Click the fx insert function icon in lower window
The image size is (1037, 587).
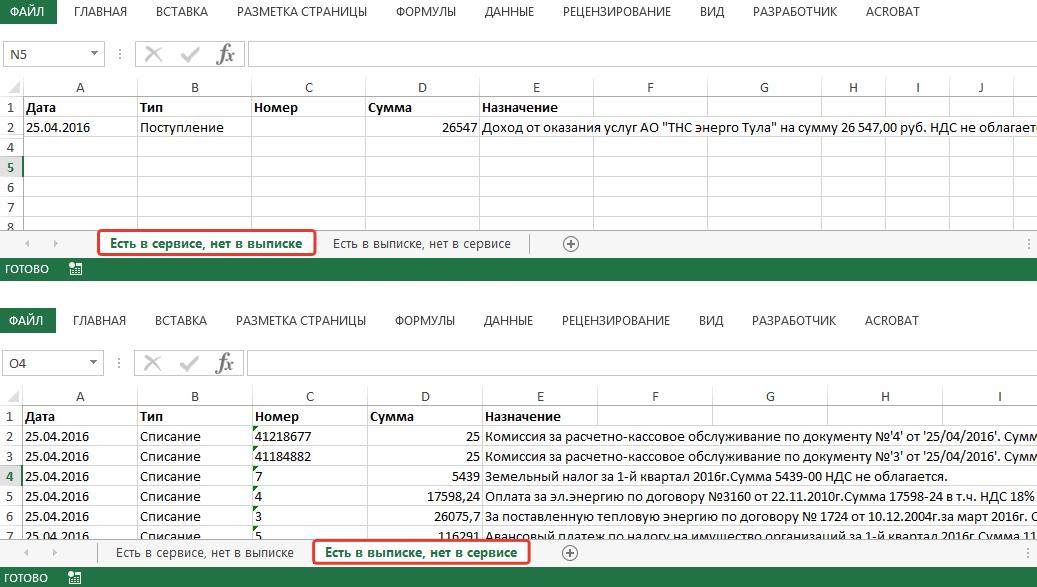tap(224, 363)
